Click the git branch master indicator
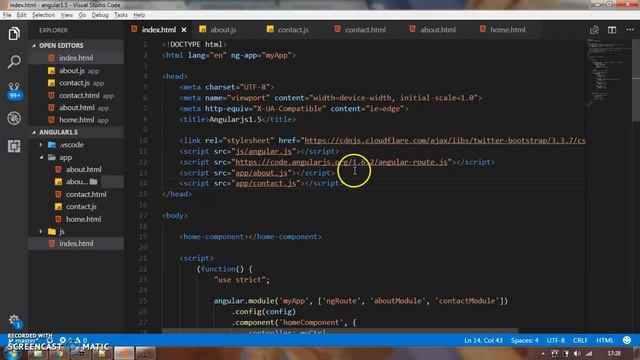Screen dimensions: 640x360 pyautogui.click(x=24, y=340)
